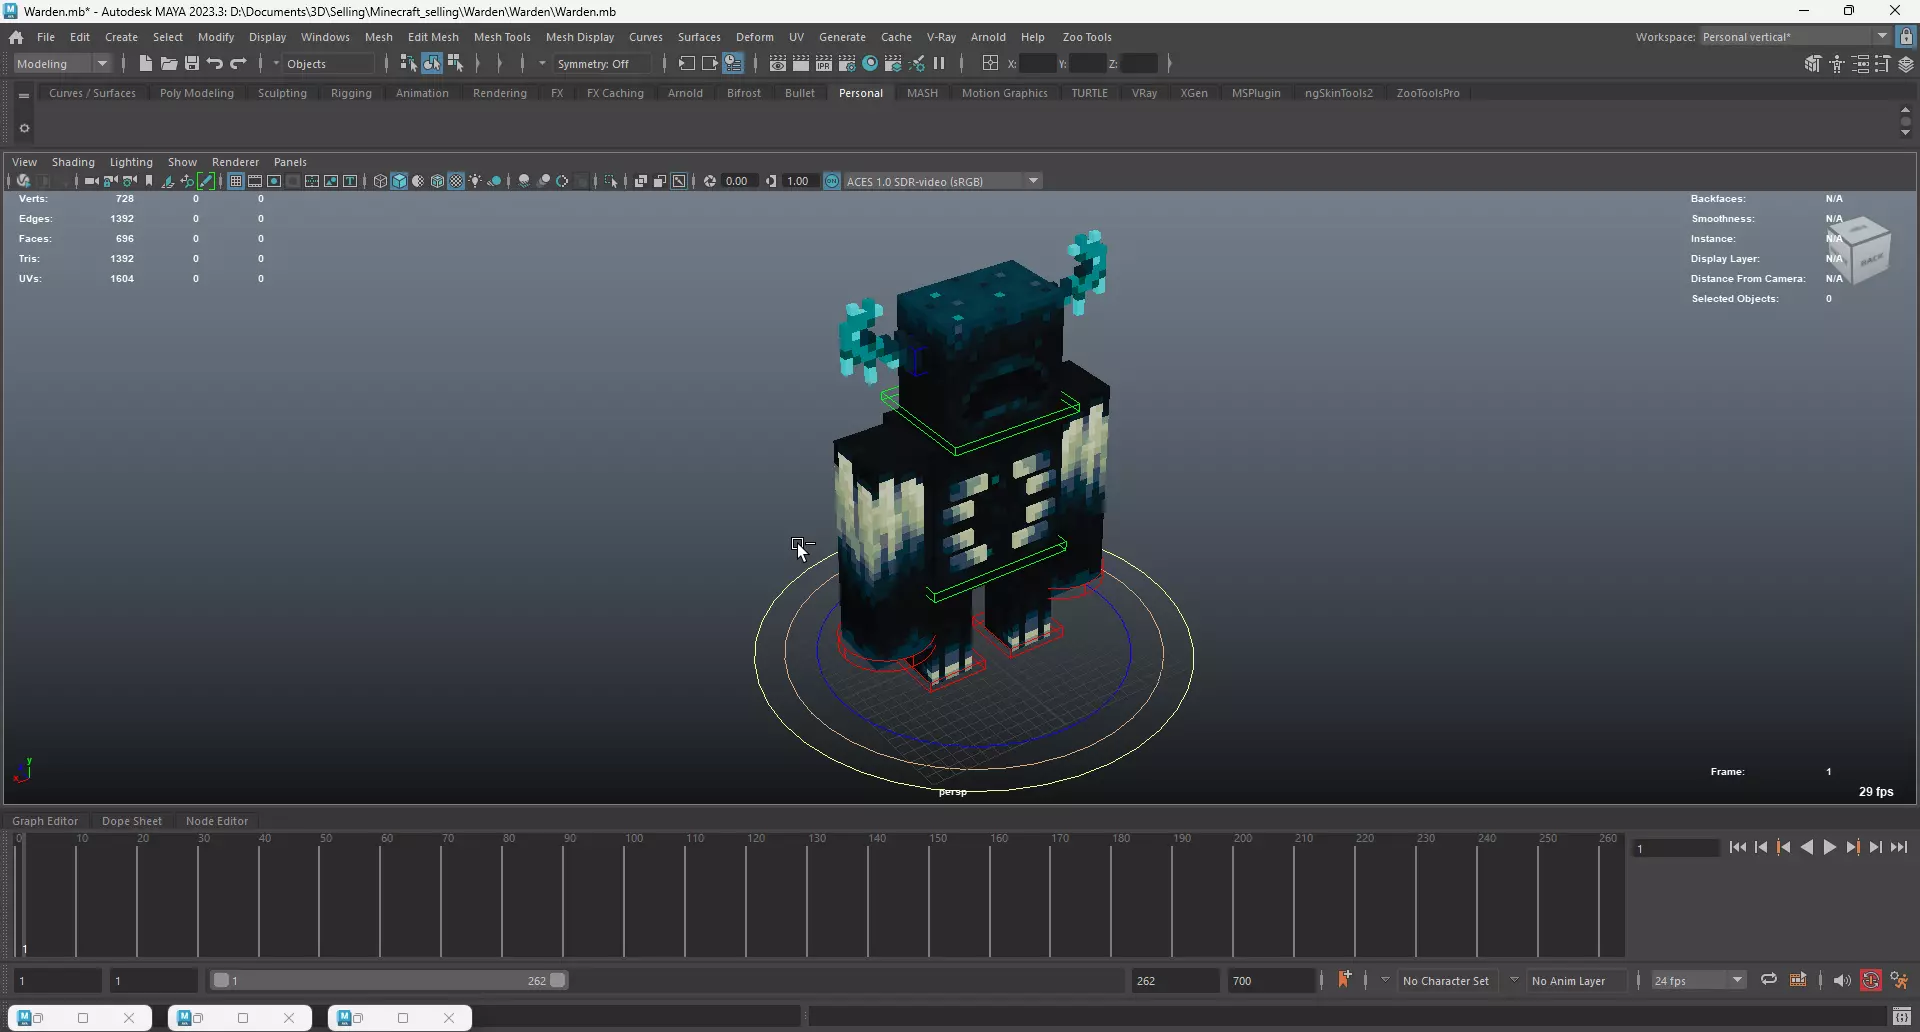Viewport: 1920px width, 1032px height.
Task: Open the Render View window icon
Action: (x=778, y=64)
